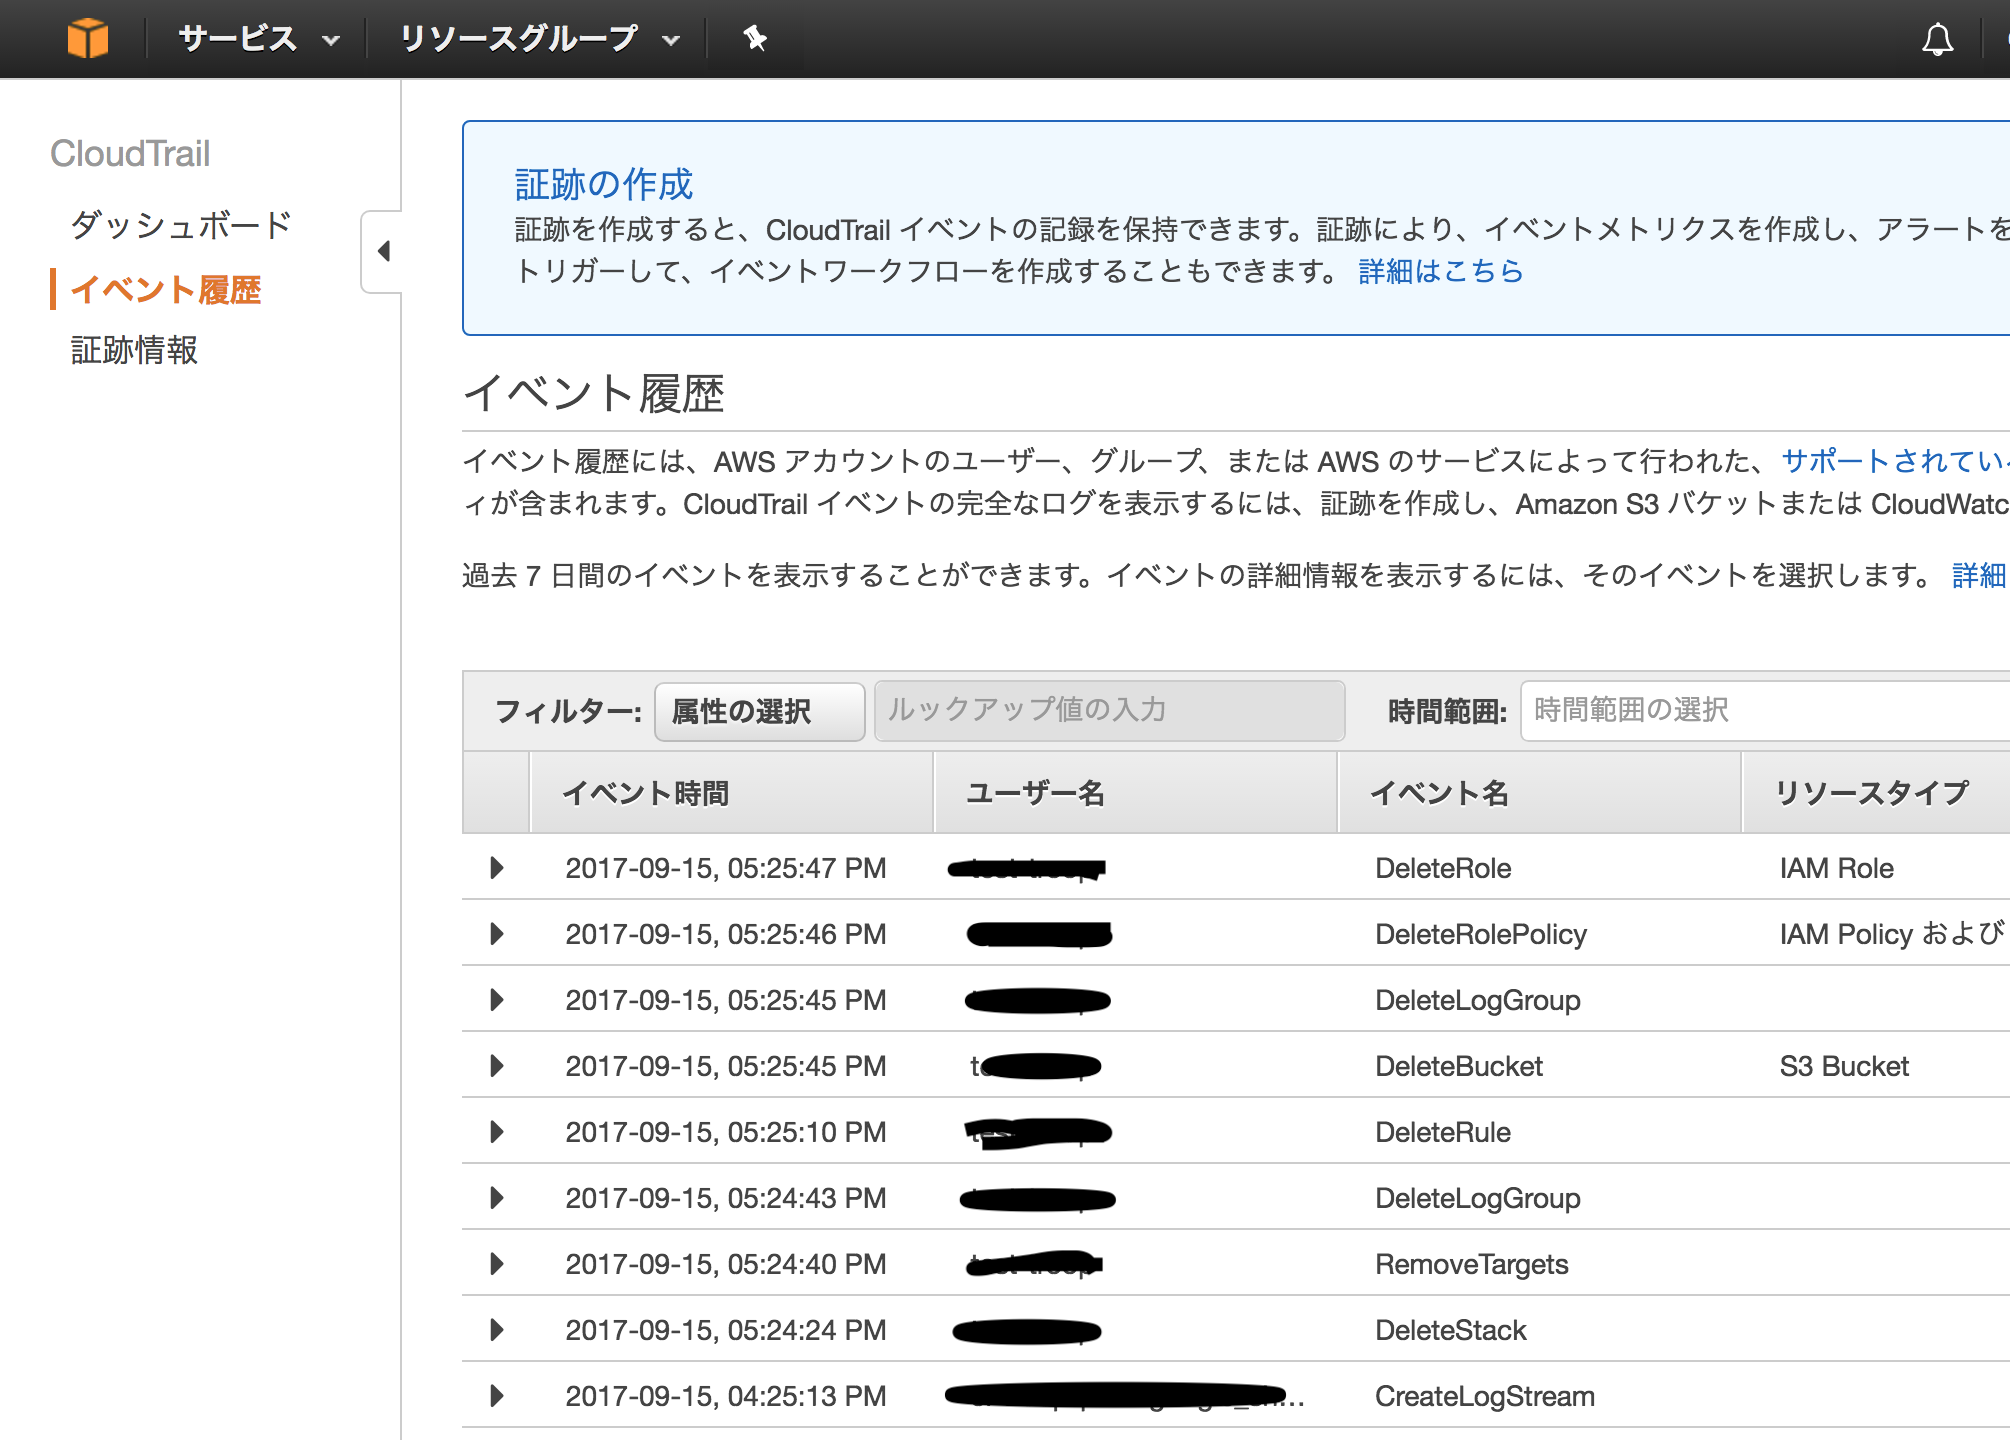
Task: Open the 属性の選択 filter dropdown
Action: click(x=759, y=711)
